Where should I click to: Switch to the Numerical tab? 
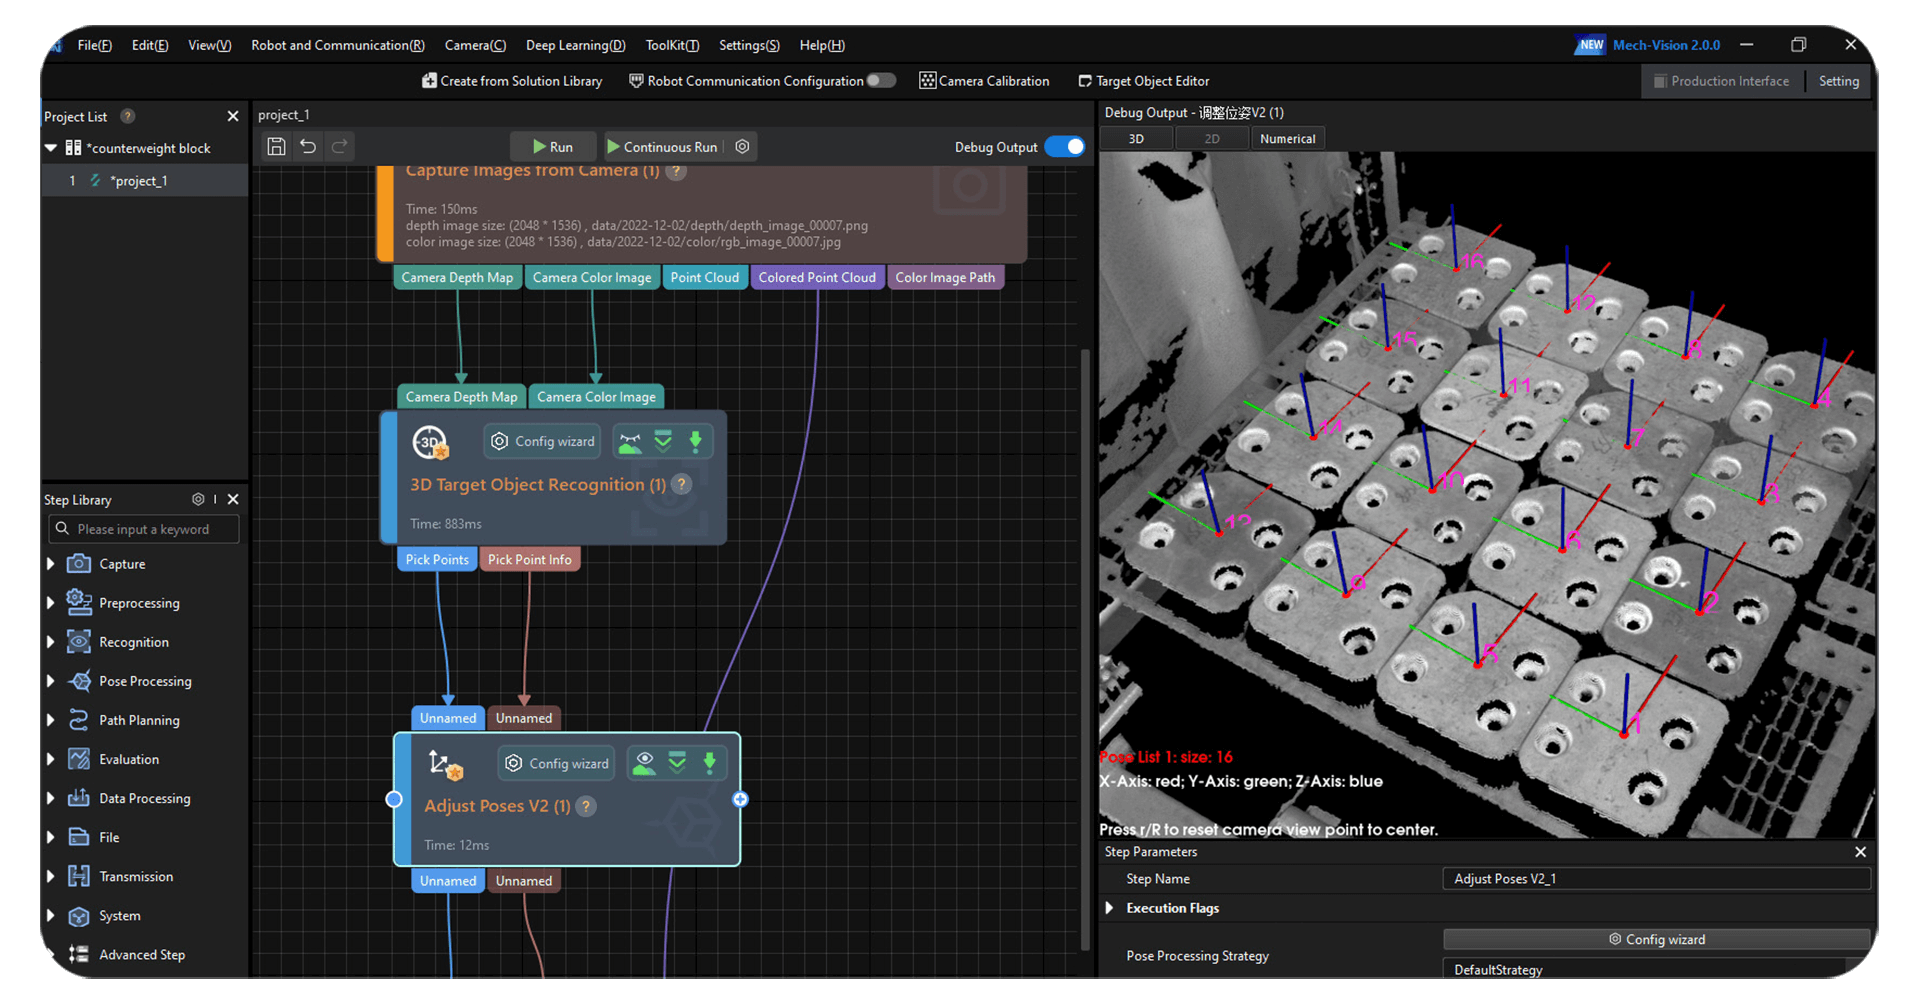point(1287,139)
